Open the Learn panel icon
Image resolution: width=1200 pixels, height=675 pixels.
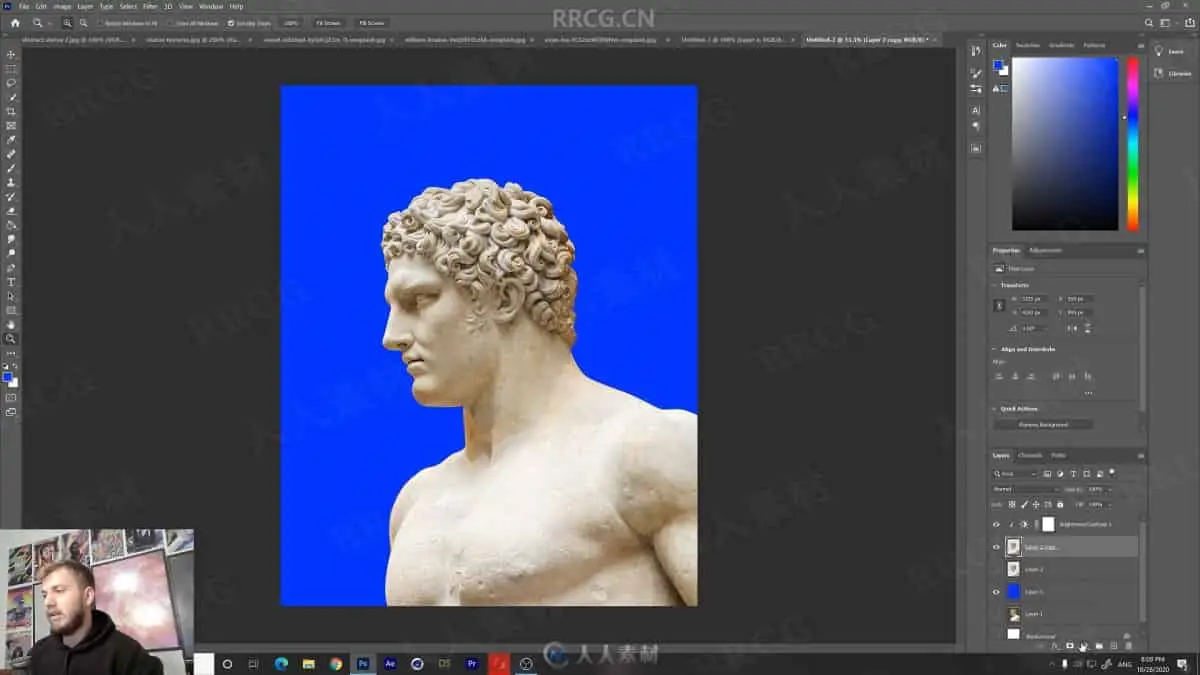click(1159, 51)
